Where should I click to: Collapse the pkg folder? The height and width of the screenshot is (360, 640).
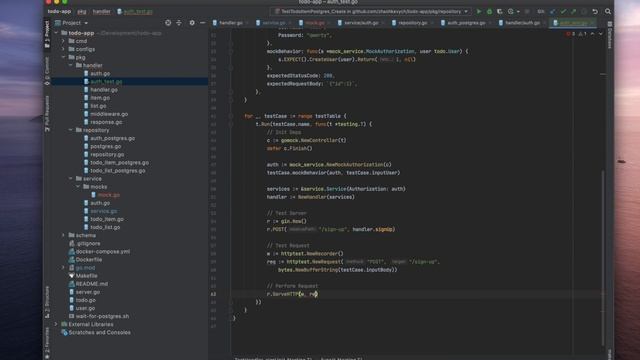[x=63, y=57]
